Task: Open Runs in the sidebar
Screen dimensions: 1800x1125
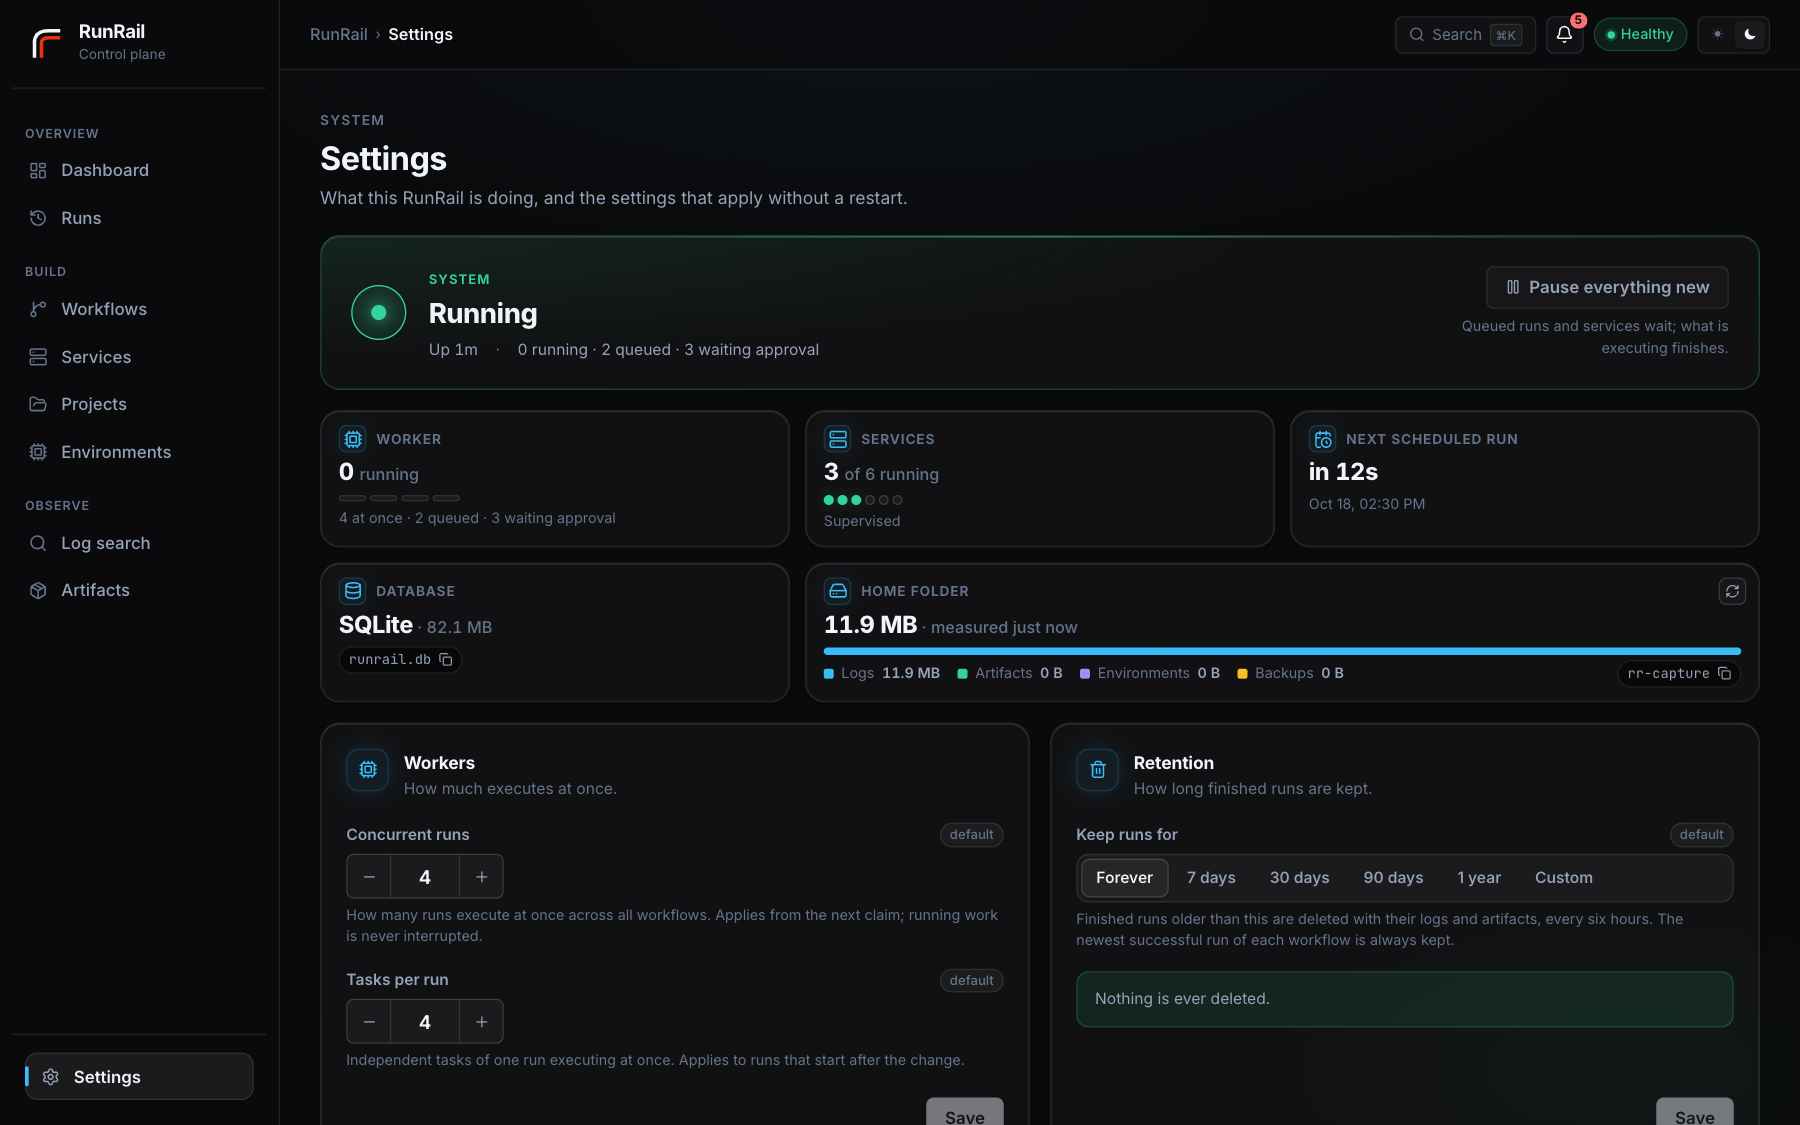Action: tap(139, 218)
